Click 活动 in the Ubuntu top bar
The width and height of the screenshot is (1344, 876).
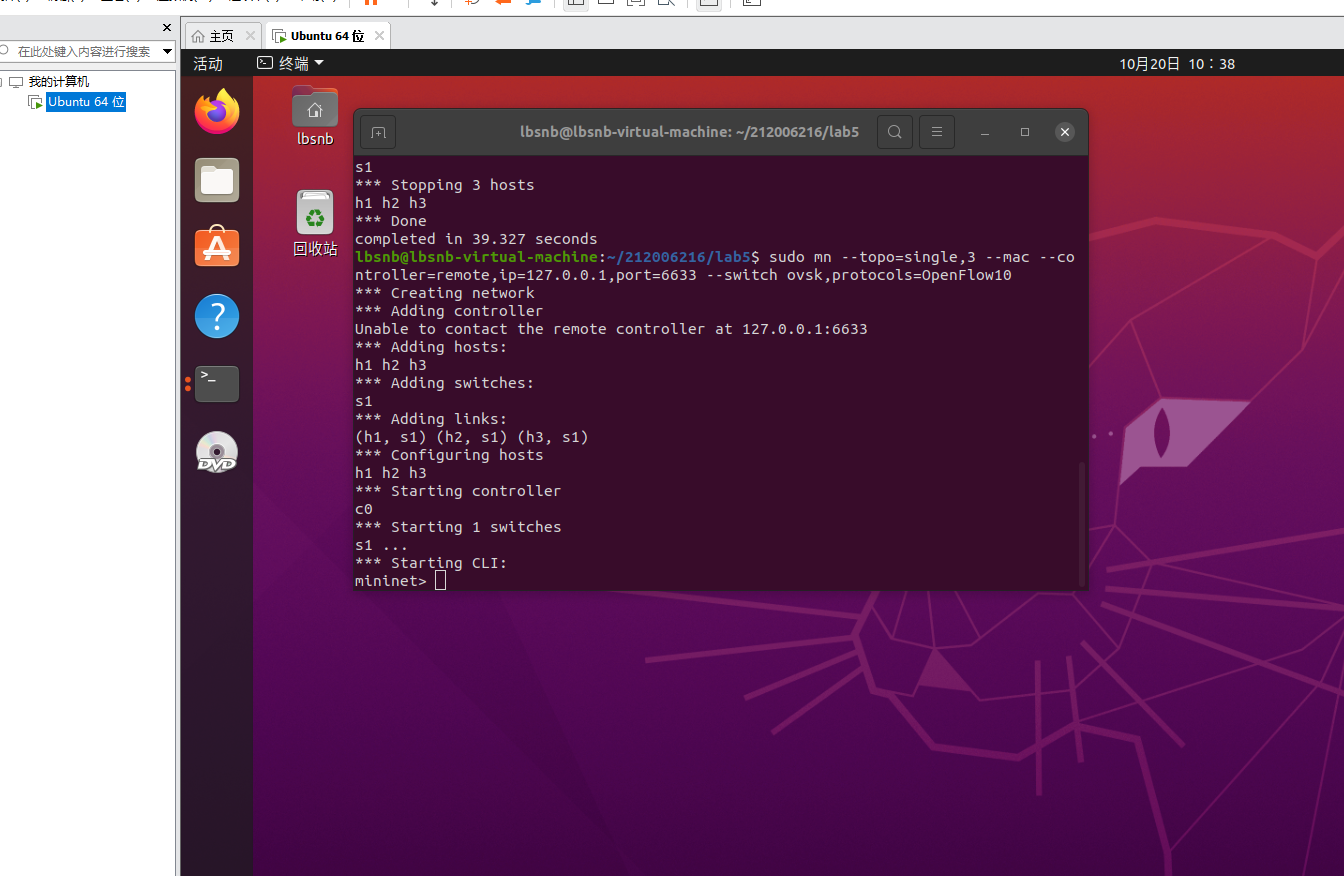point(208,64)
